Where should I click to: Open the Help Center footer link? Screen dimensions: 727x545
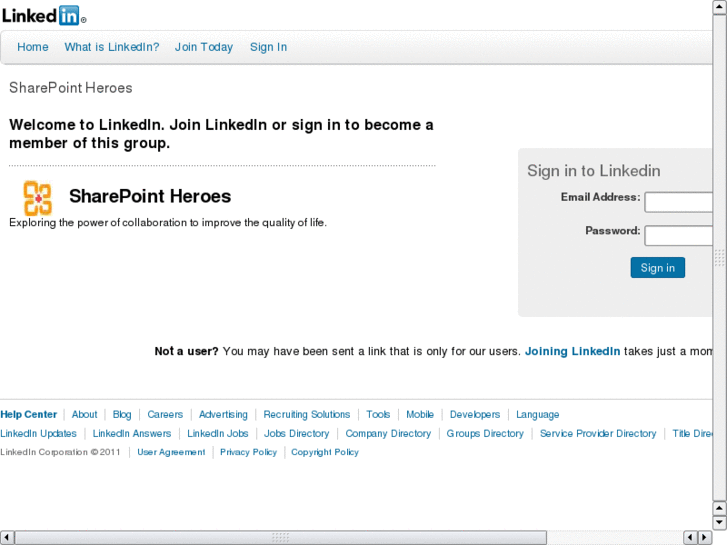click(x=29, y=414)
